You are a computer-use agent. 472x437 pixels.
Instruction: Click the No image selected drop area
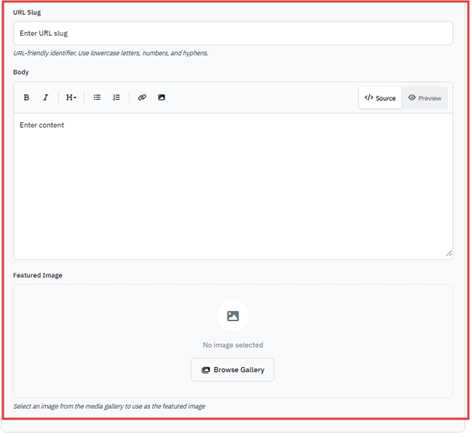point(233,341)
